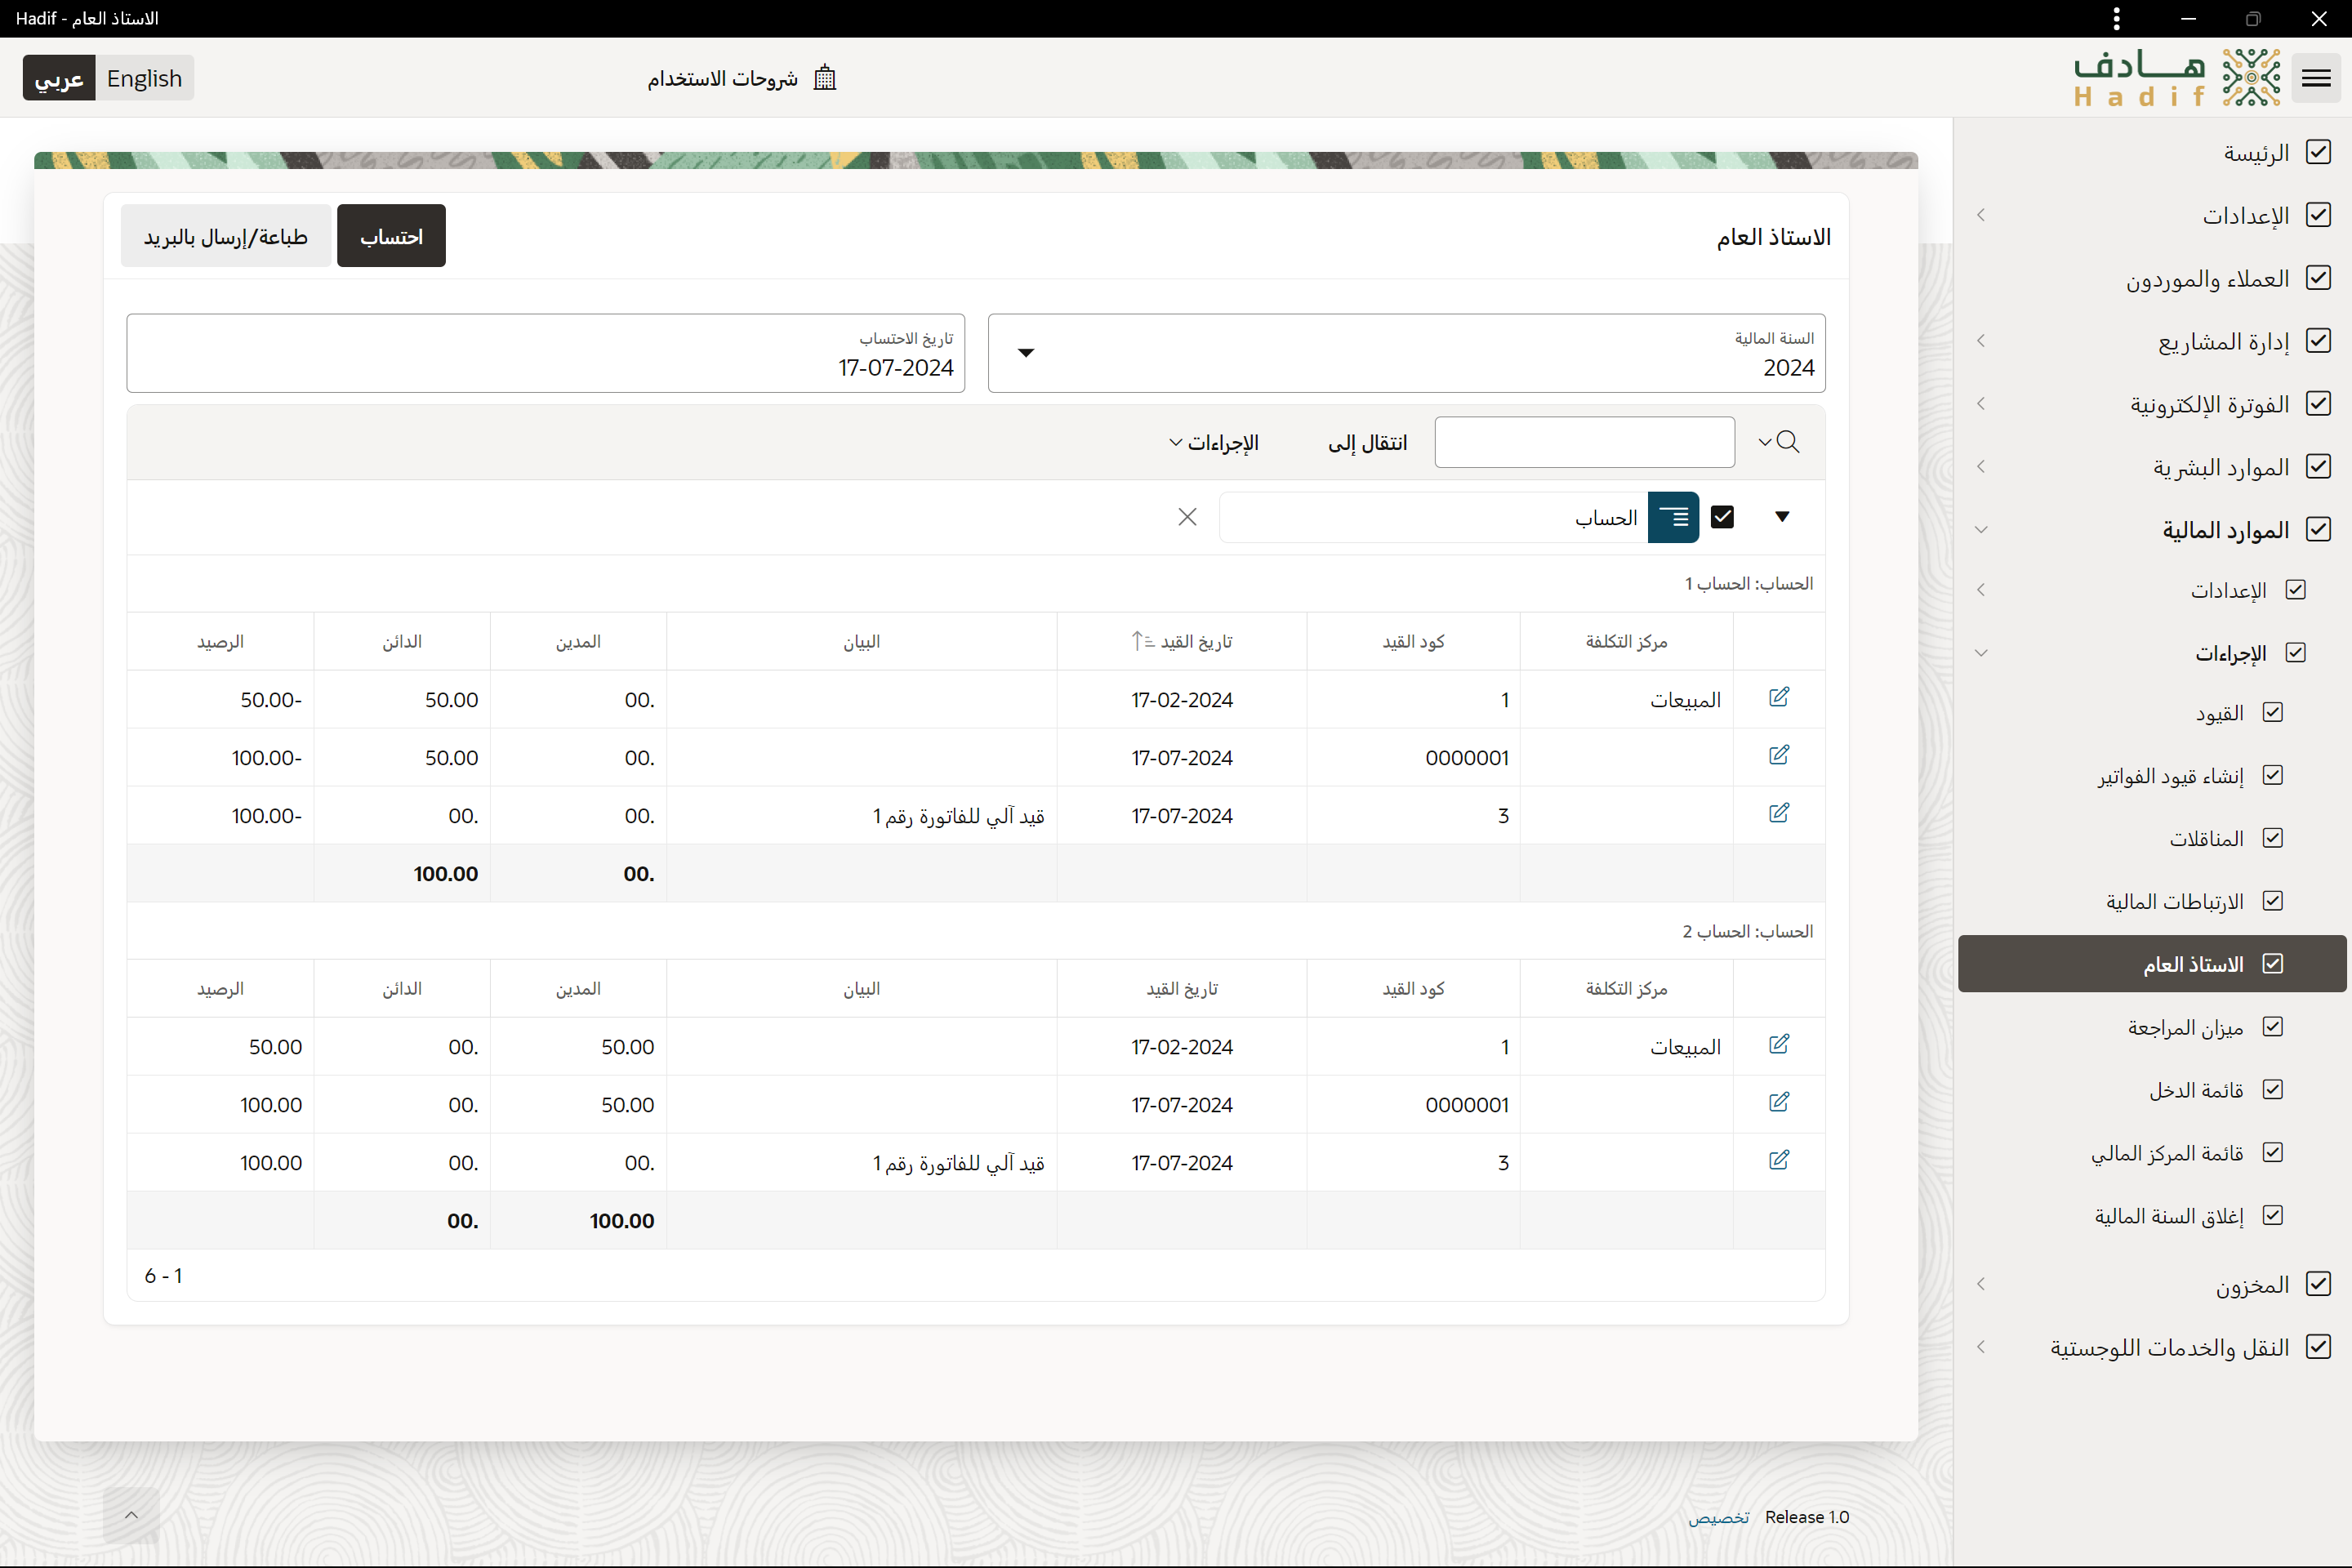
Task: Open the hamburger menu beside the Hadif logo
Action: 2316,78
